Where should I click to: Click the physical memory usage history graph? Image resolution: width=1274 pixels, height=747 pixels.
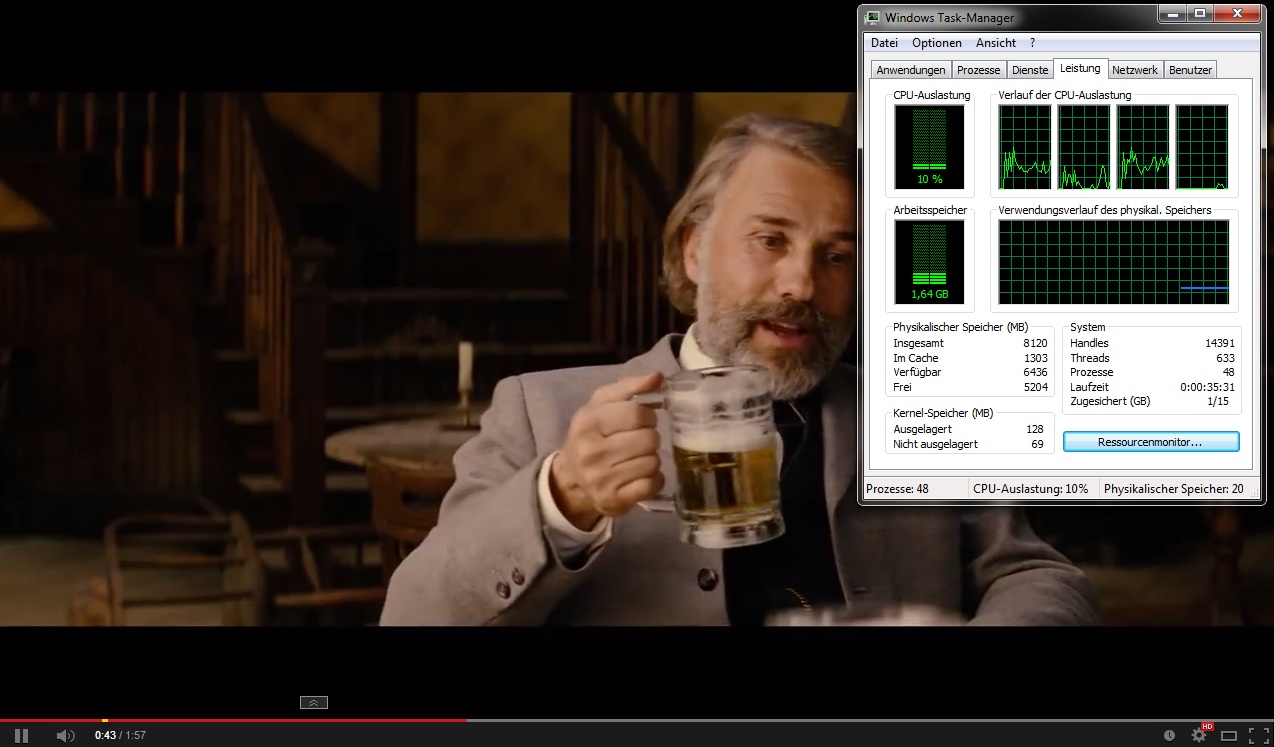[x=1114, y=263]
